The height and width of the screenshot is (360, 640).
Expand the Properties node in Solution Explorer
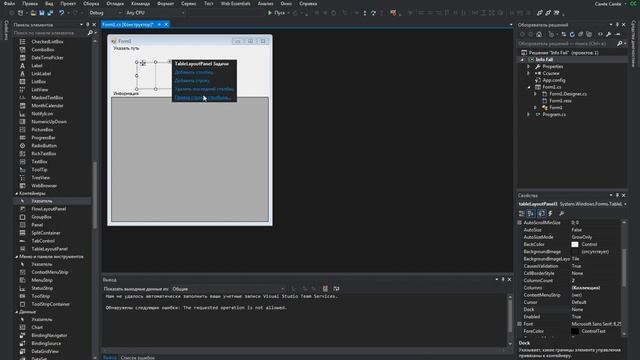[529, 67]
